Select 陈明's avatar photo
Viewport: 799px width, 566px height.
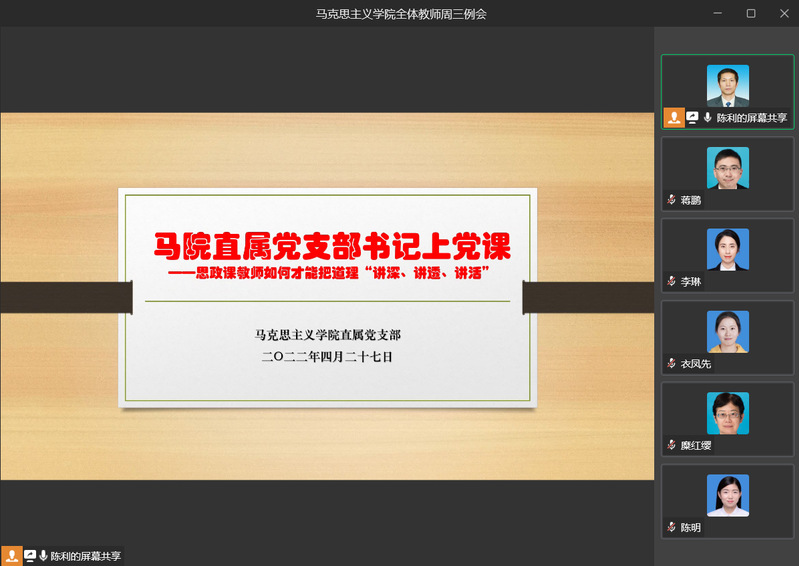[x=727, y=495]
